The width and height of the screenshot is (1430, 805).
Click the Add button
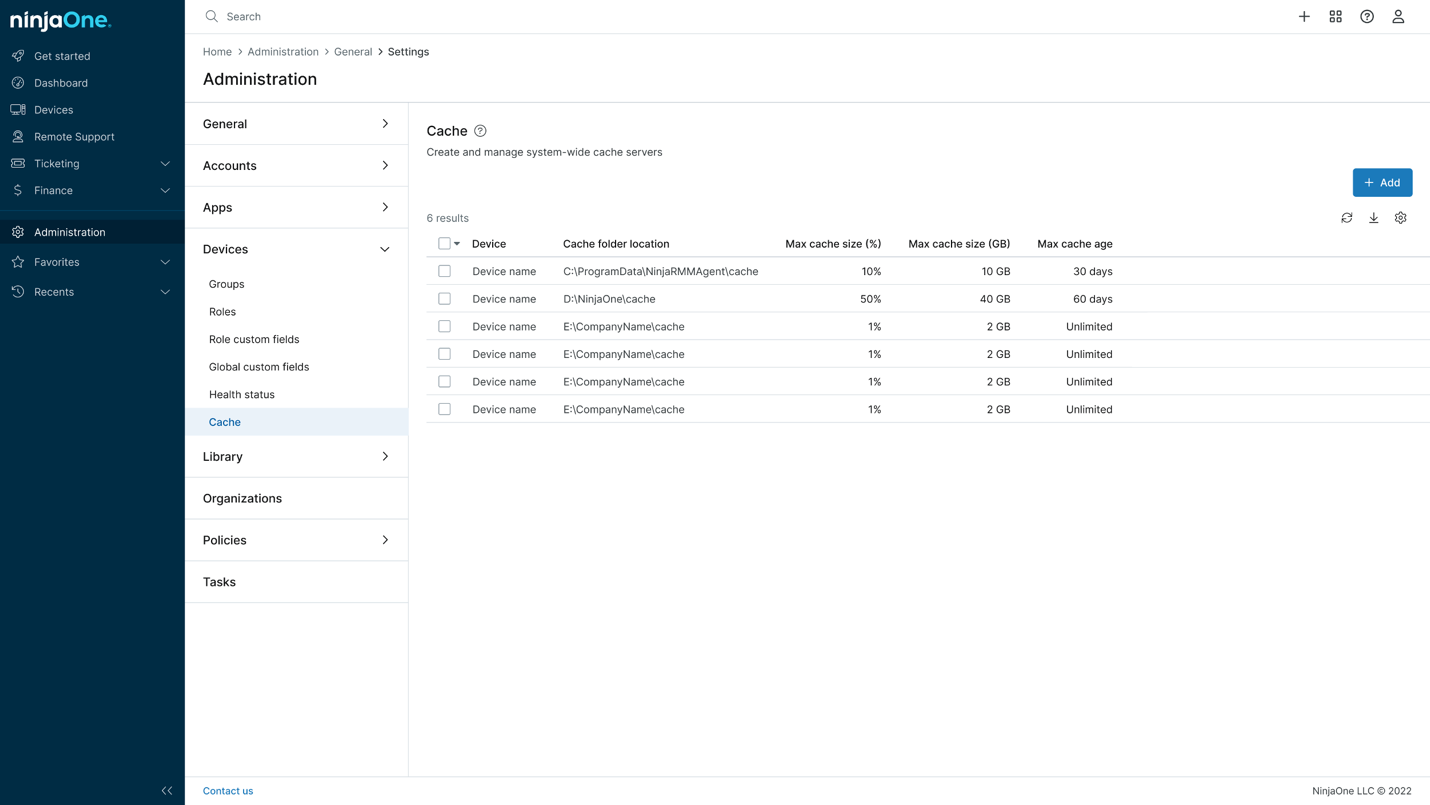pos(1382,183)
